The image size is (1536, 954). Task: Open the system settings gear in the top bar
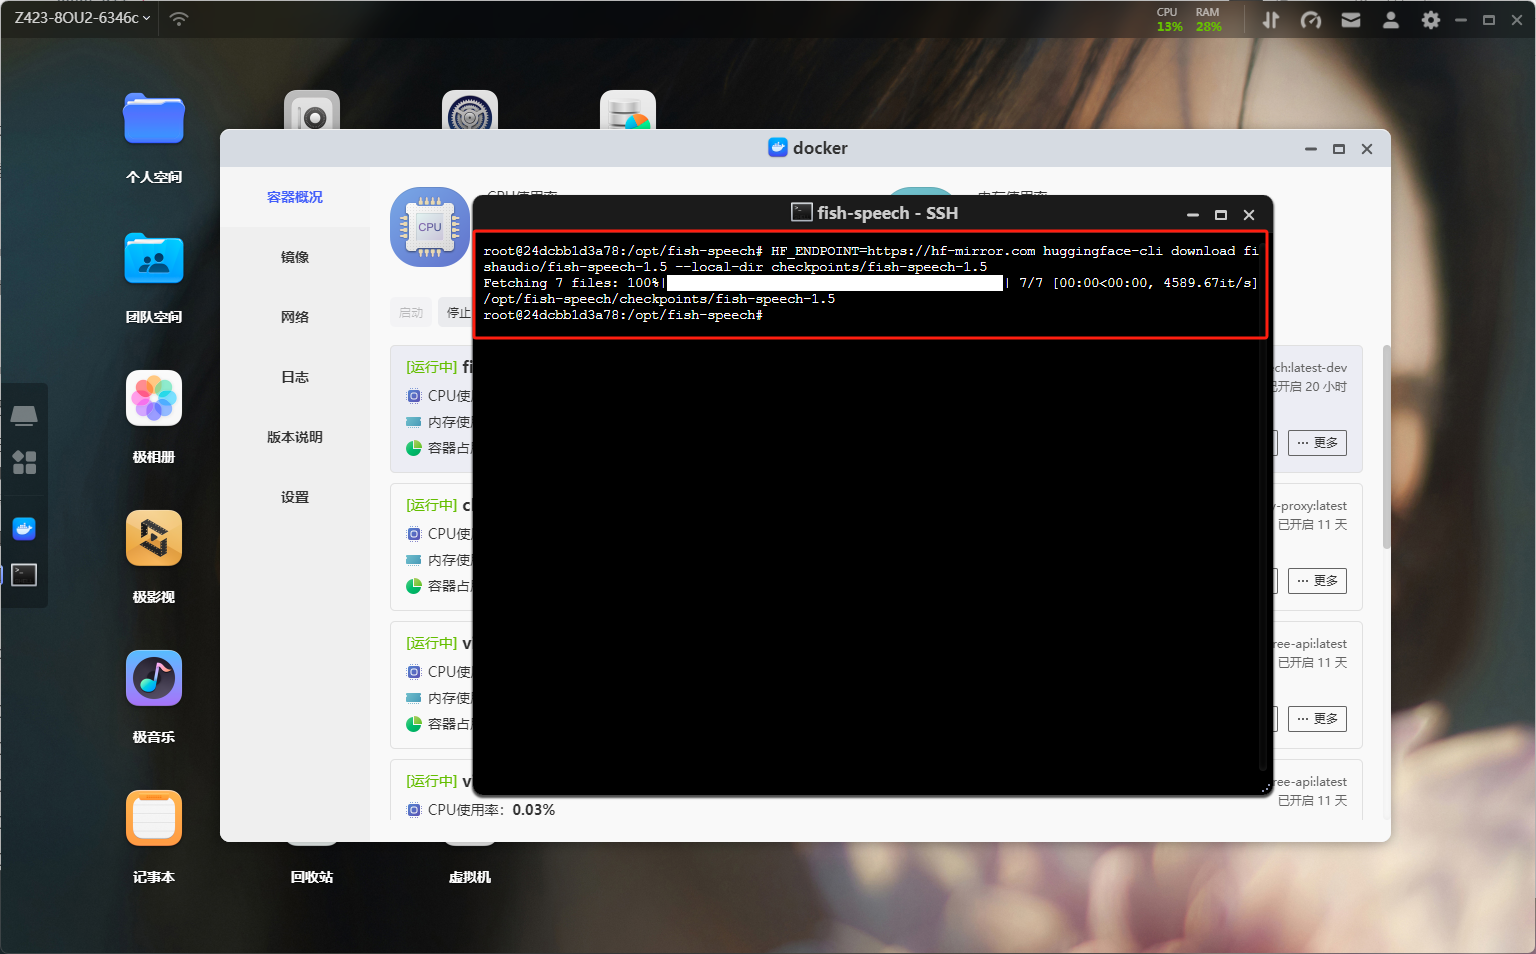(x=1431, y=19)
